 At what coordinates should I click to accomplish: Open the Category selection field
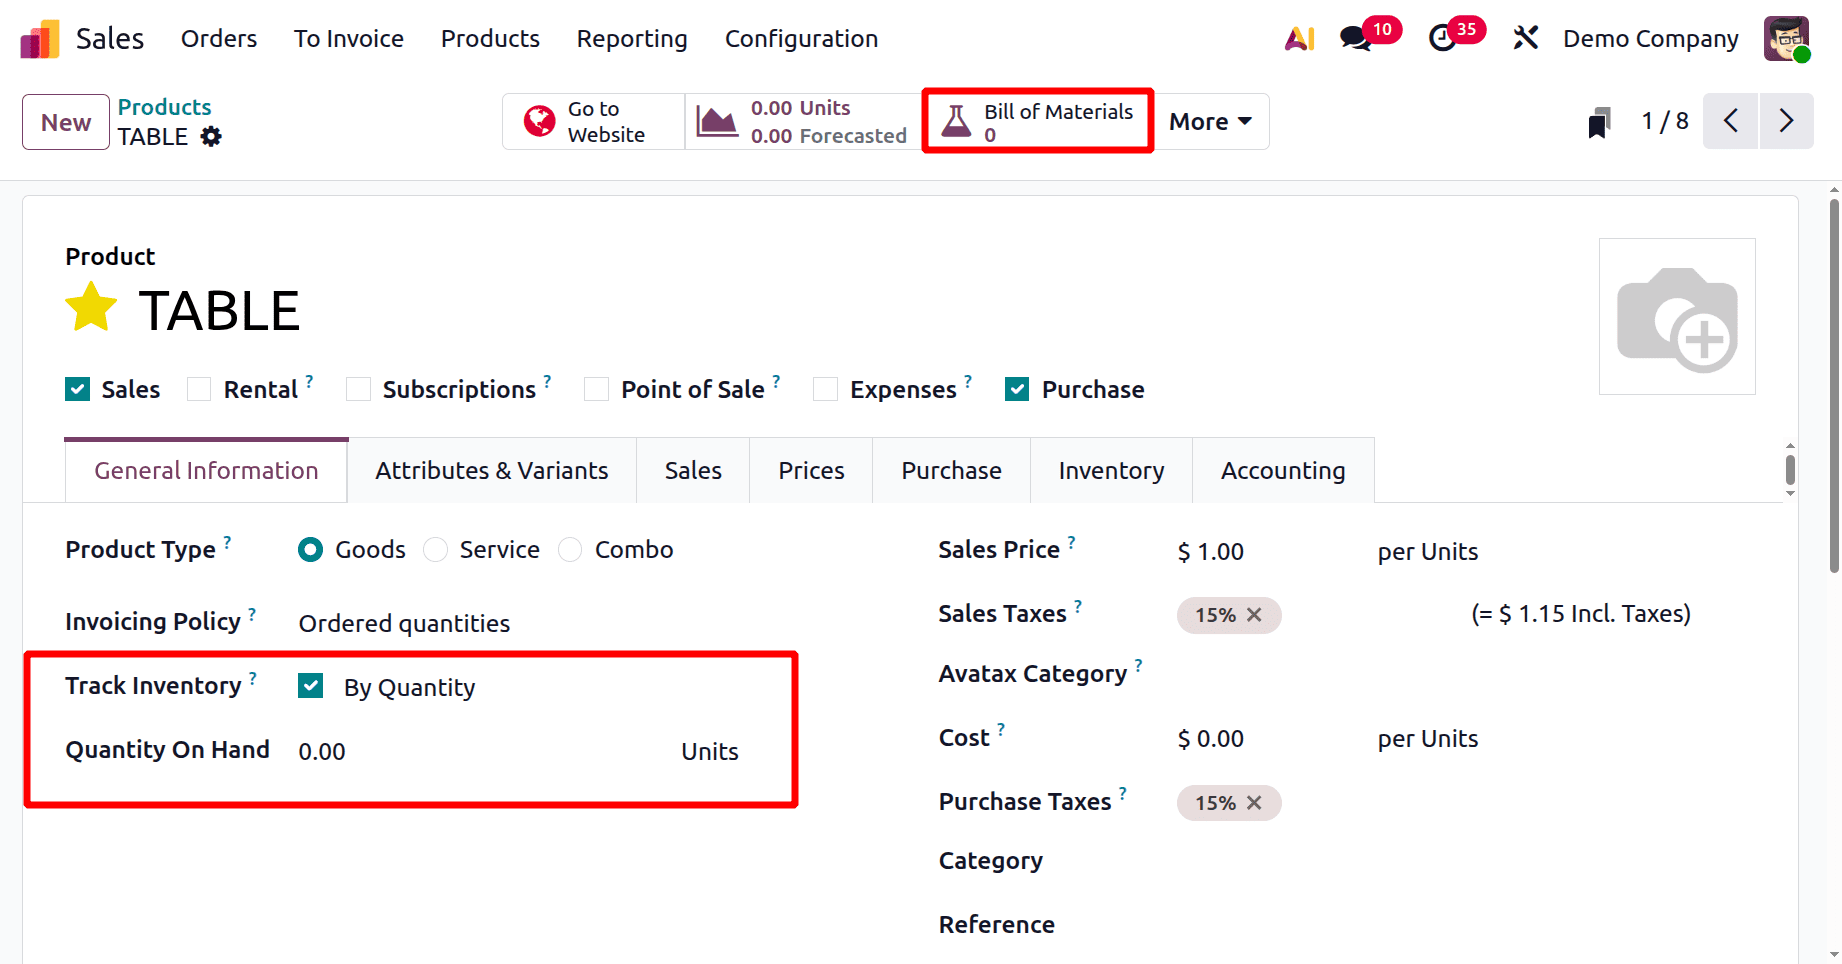pos(1250,860)
